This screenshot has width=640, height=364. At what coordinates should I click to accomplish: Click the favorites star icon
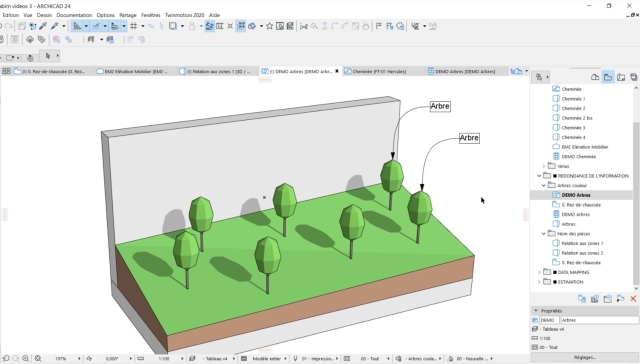tap(269, 26)
